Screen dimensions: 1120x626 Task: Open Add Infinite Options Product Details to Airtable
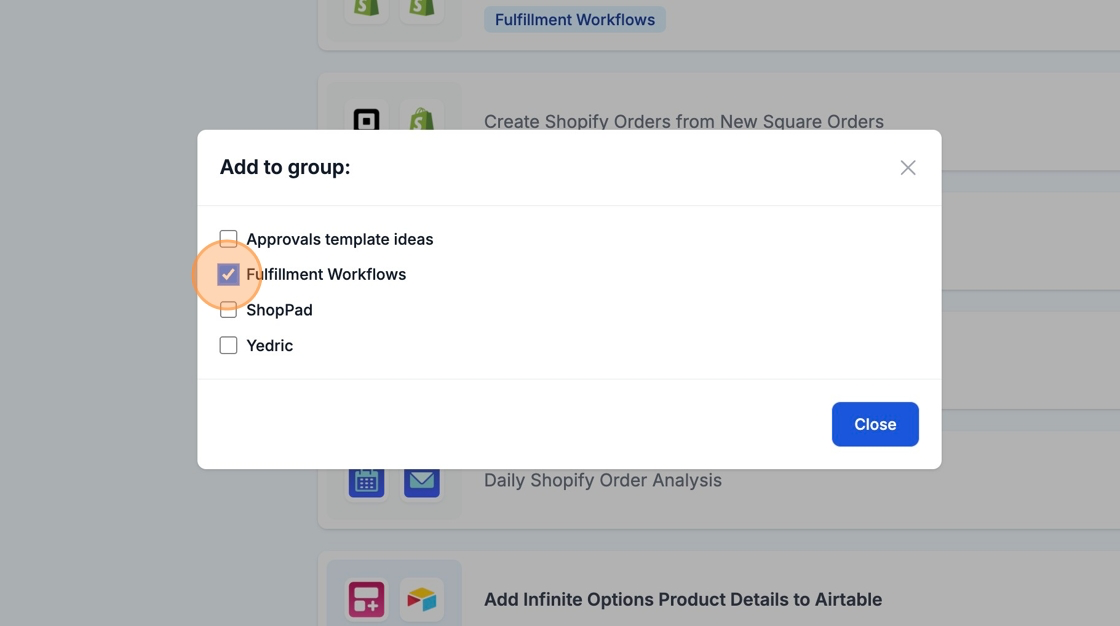(682, 599)
